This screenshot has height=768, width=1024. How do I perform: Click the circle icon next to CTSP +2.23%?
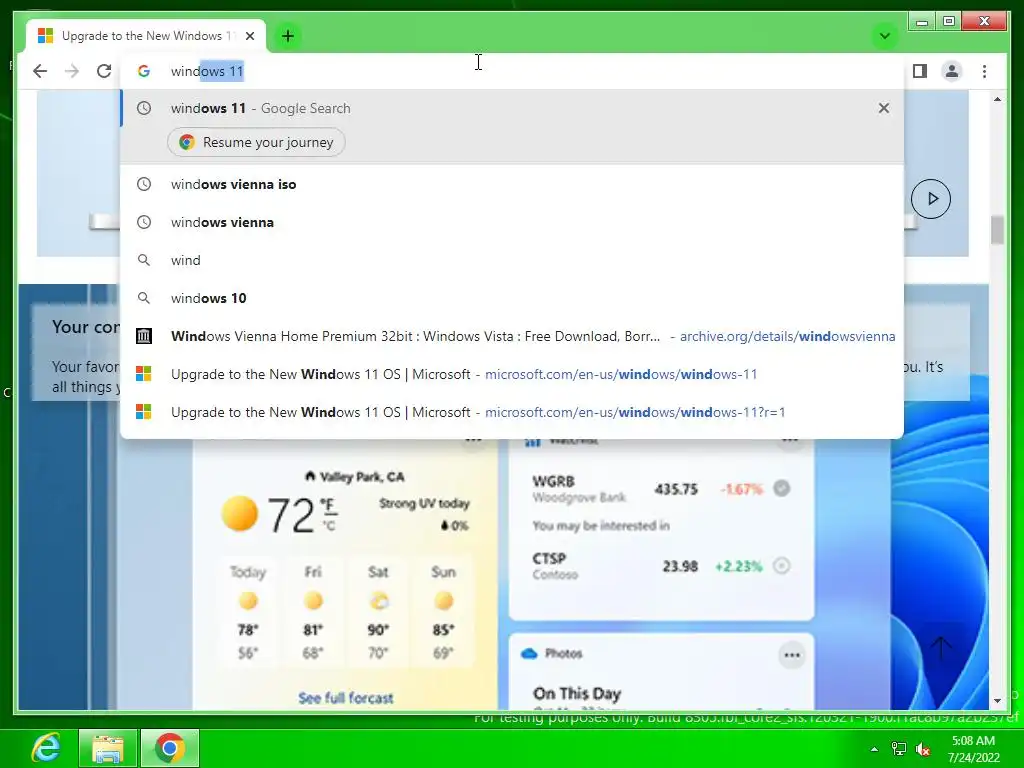pos(781,566)
